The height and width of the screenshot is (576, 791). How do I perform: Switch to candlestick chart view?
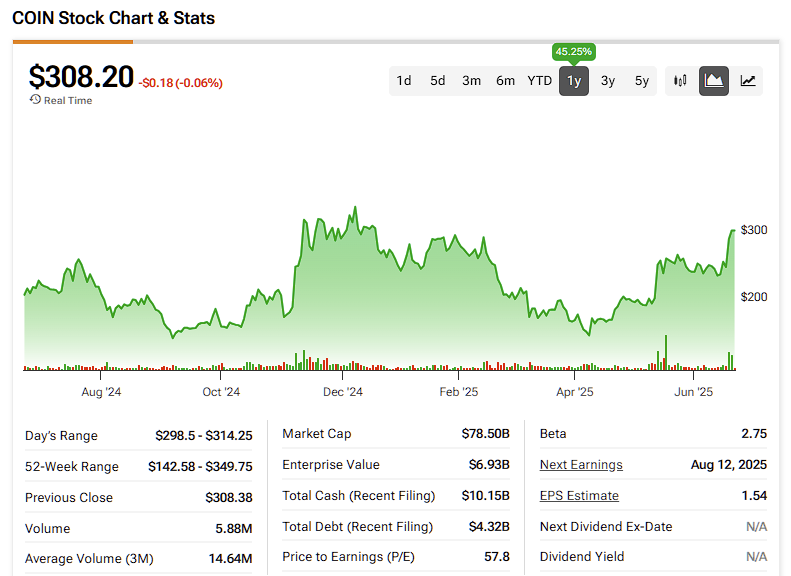coord(681,81)
